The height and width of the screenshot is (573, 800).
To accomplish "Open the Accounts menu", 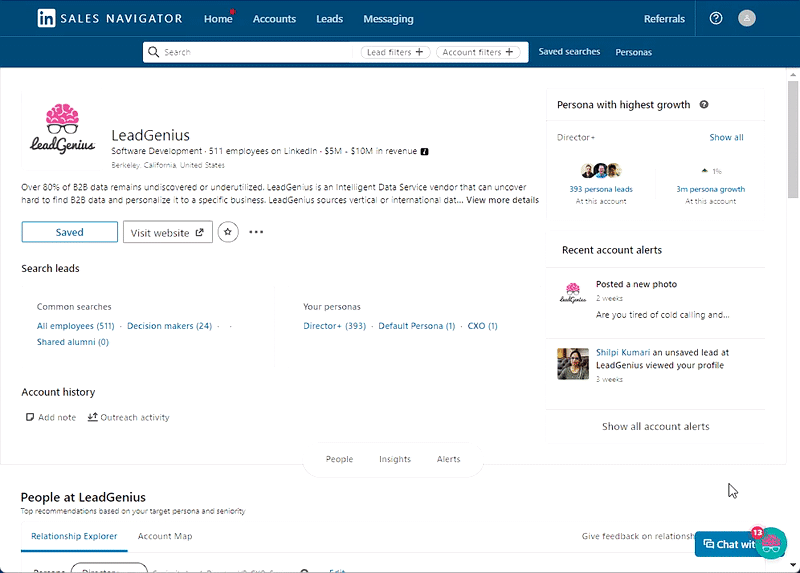I will pyautogui.click(x=274, y=19).
